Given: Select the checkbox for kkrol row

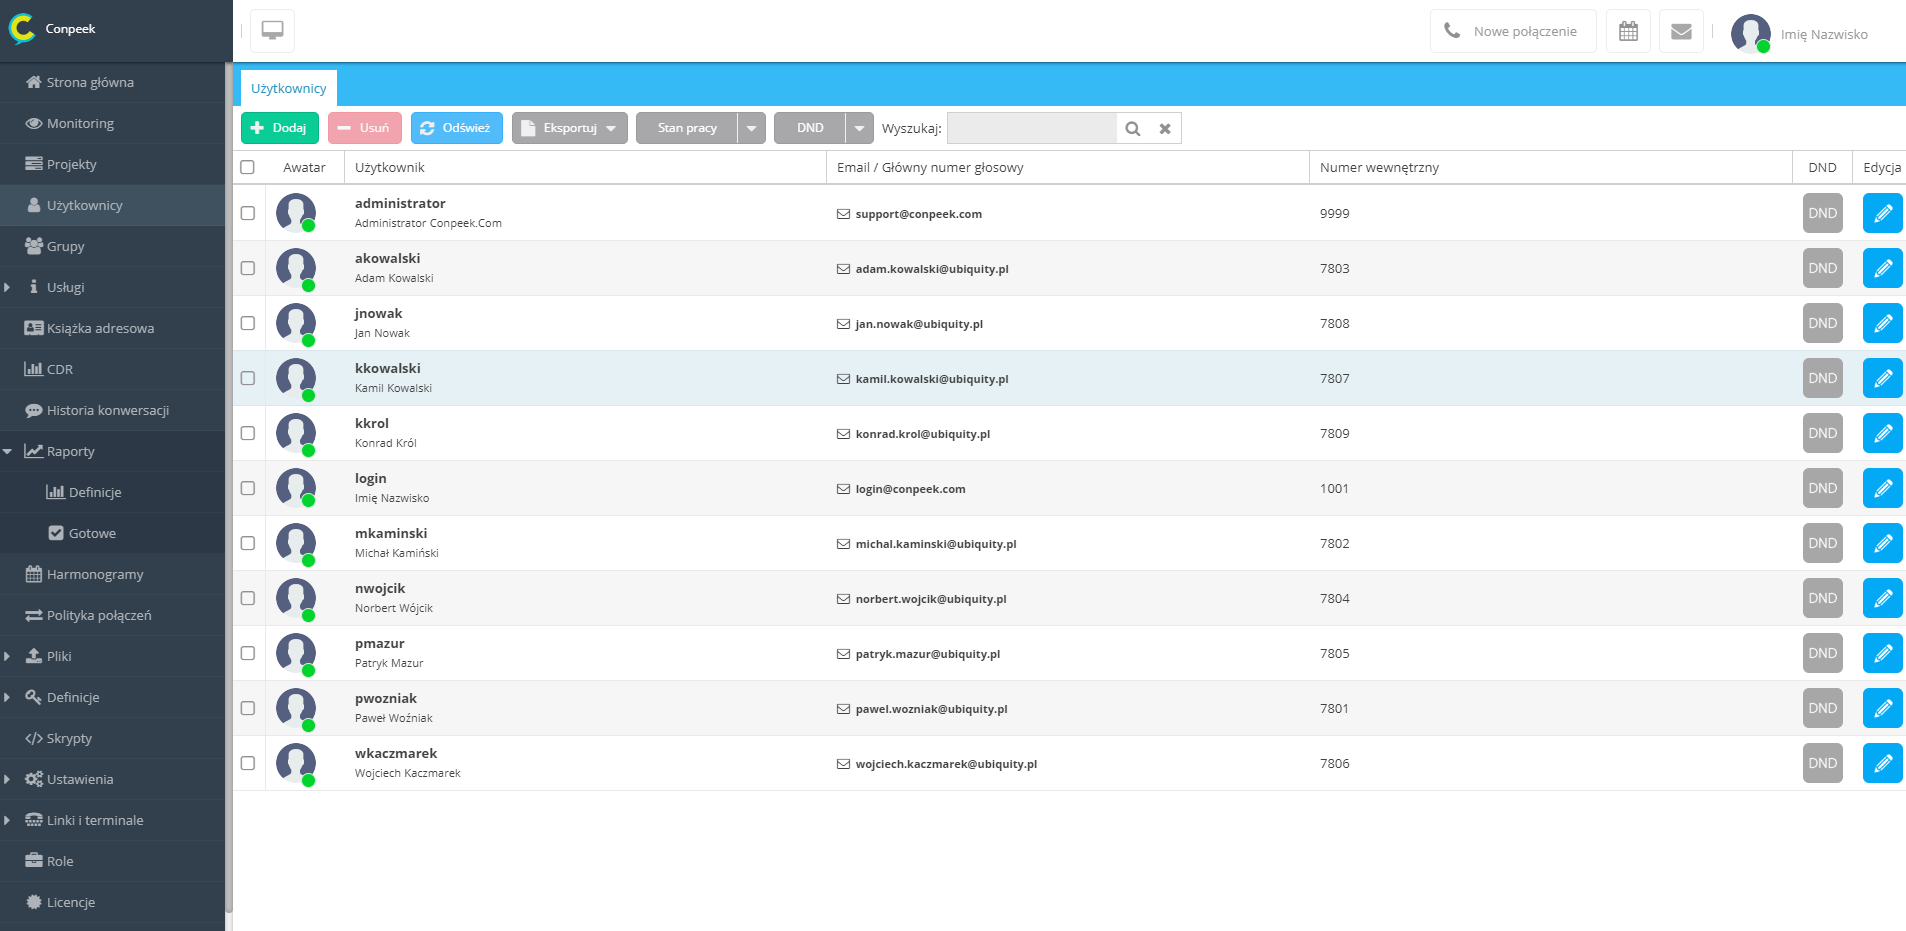Looking at the screenshot, I should click(x=248, y=433).
